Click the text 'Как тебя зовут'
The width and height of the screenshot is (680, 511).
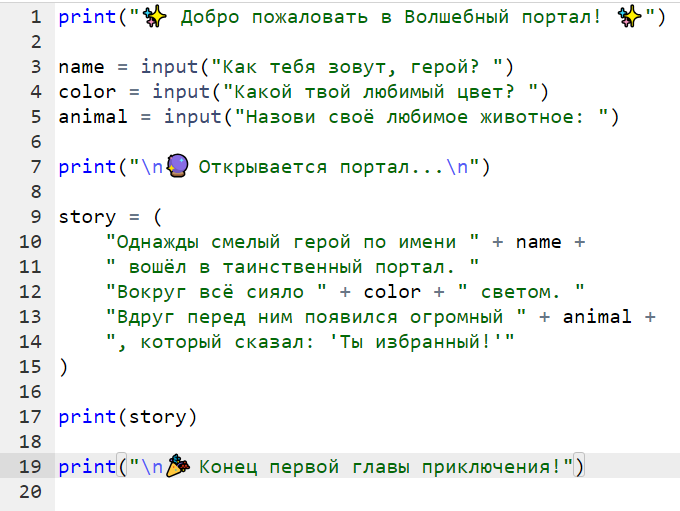pos(304,68)
